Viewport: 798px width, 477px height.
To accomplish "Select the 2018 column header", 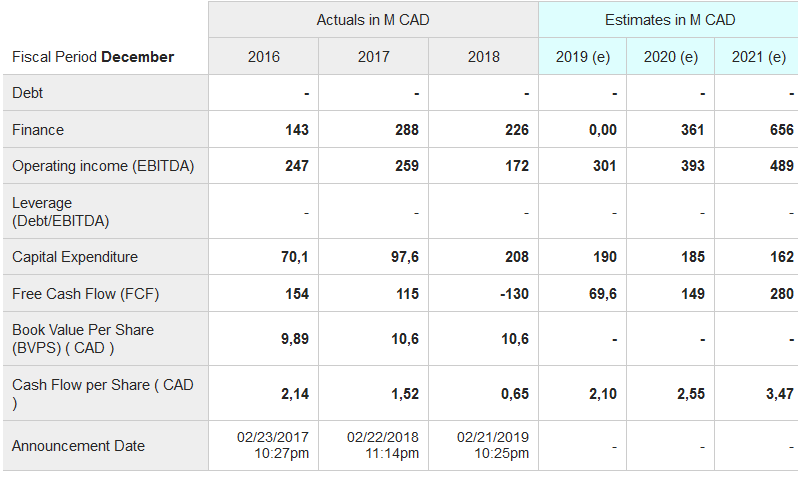I will coord(484,57).
